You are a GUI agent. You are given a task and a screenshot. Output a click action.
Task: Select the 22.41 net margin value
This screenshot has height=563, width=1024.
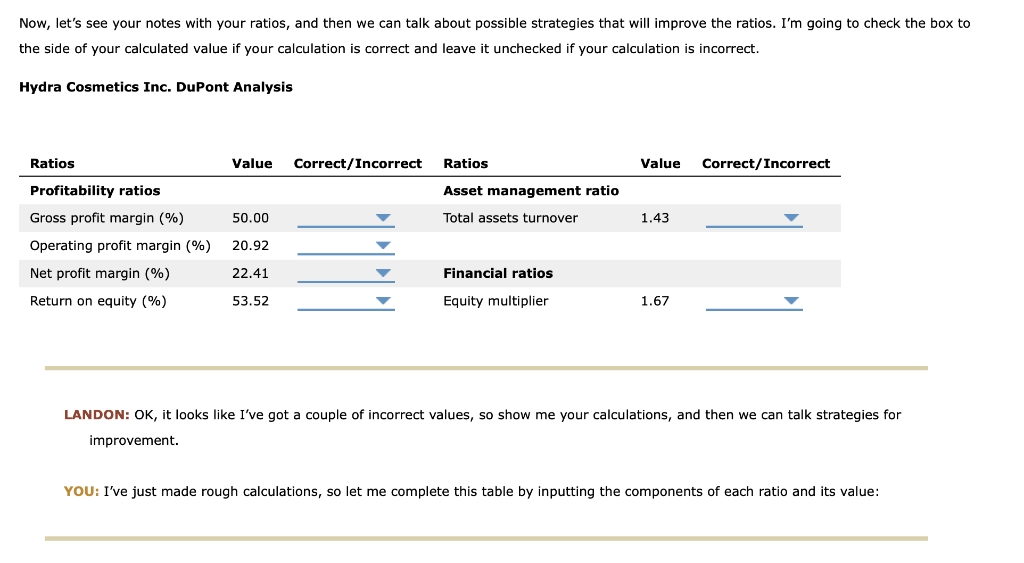pos(251,273)
